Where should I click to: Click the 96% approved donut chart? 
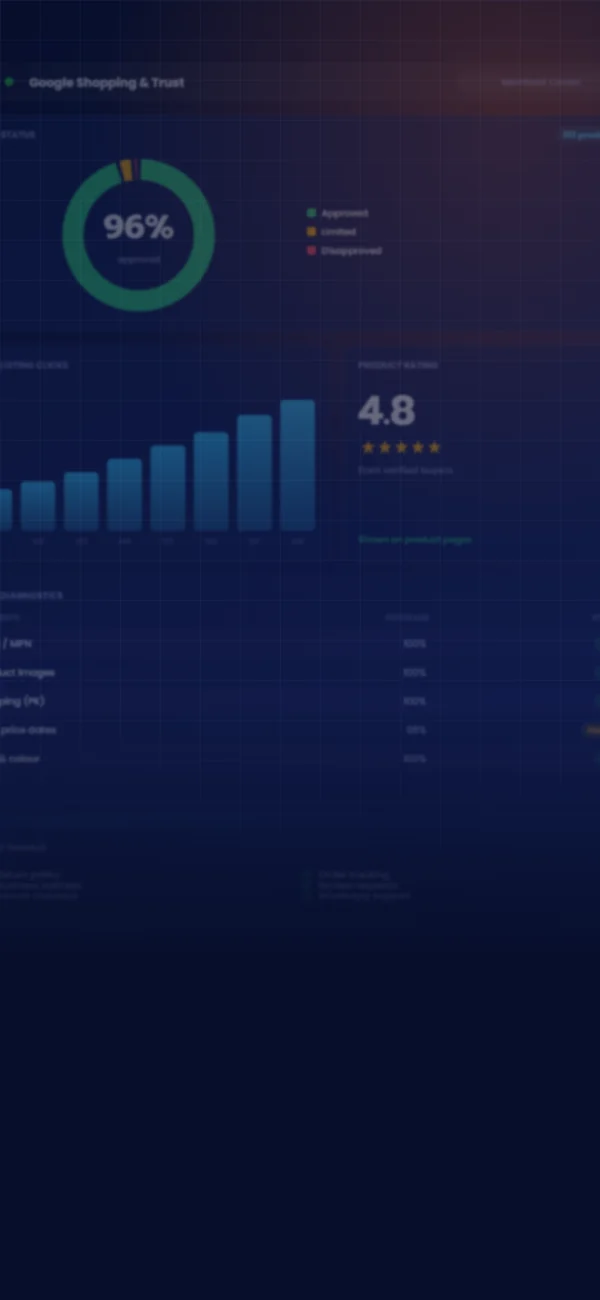coord(139,235)
